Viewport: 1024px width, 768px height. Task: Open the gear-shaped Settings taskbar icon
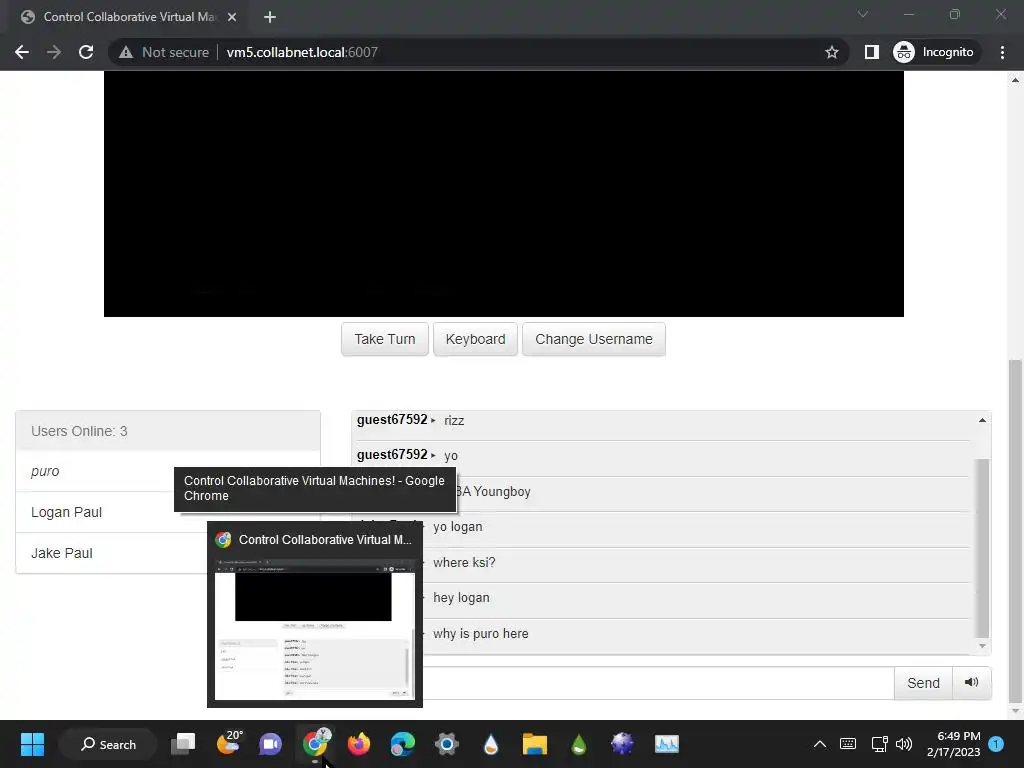(x=447, y=744)
